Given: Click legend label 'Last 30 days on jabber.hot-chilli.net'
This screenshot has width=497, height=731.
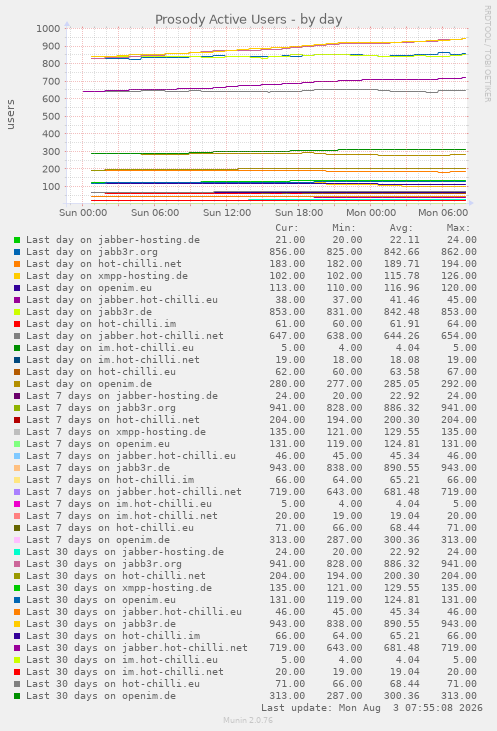Looking at the screenshot, I should coord(137,648).
